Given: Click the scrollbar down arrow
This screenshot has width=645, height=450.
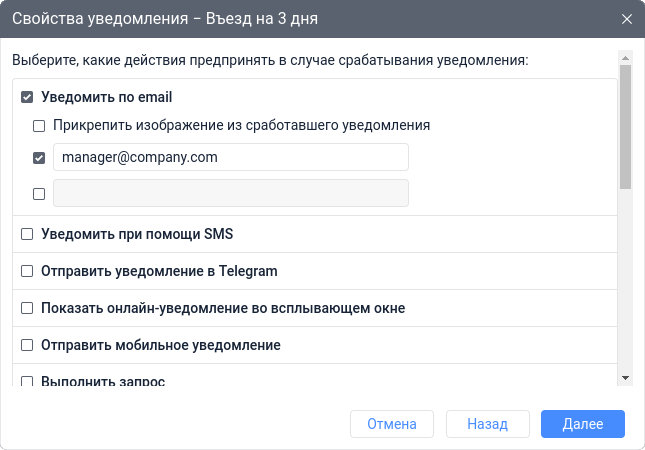Looking at the screenshot, I should coord(625,378).
